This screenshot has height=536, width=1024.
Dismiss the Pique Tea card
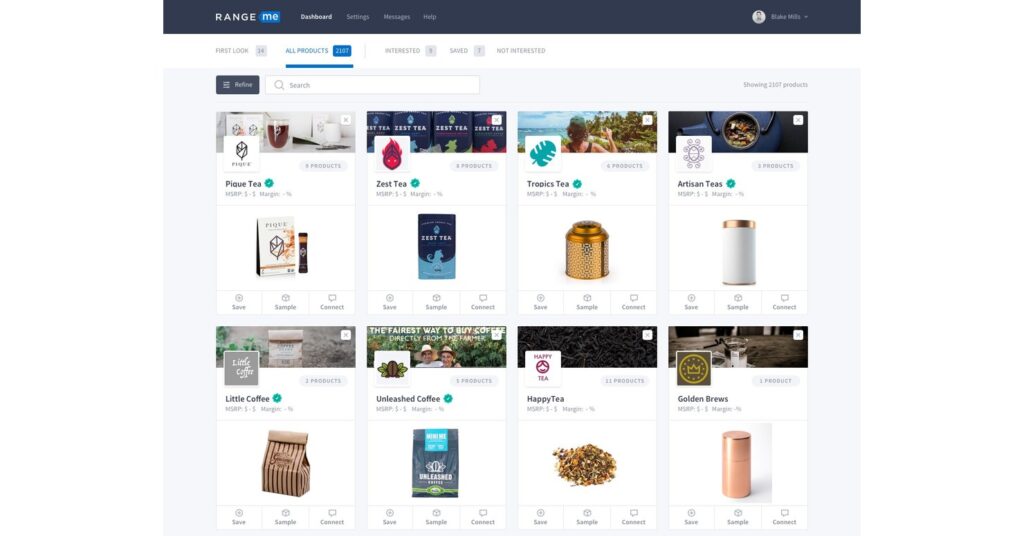click(346, 120)
